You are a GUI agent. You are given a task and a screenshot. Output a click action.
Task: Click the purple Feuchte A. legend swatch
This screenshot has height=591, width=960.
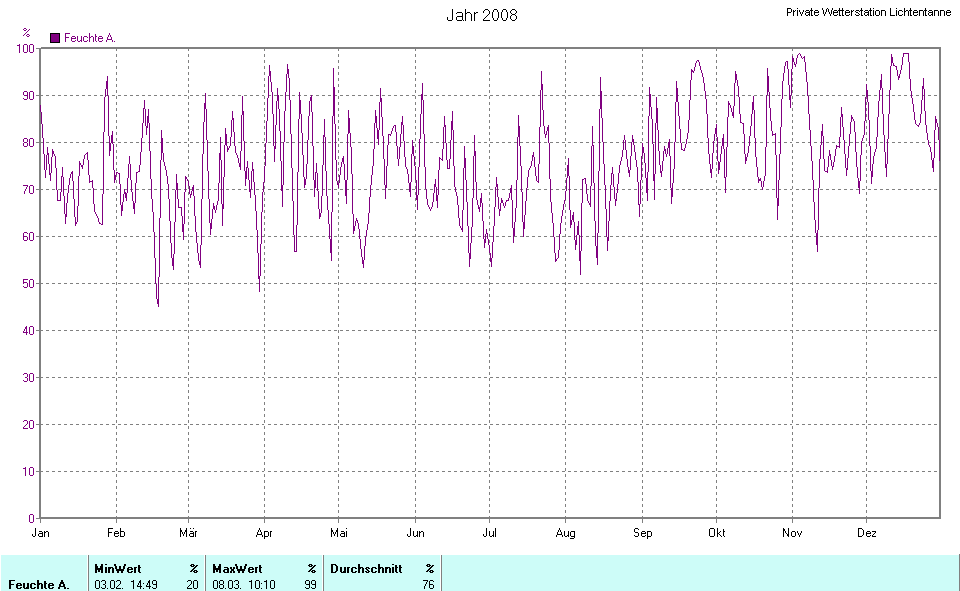[x=55, y=38]
